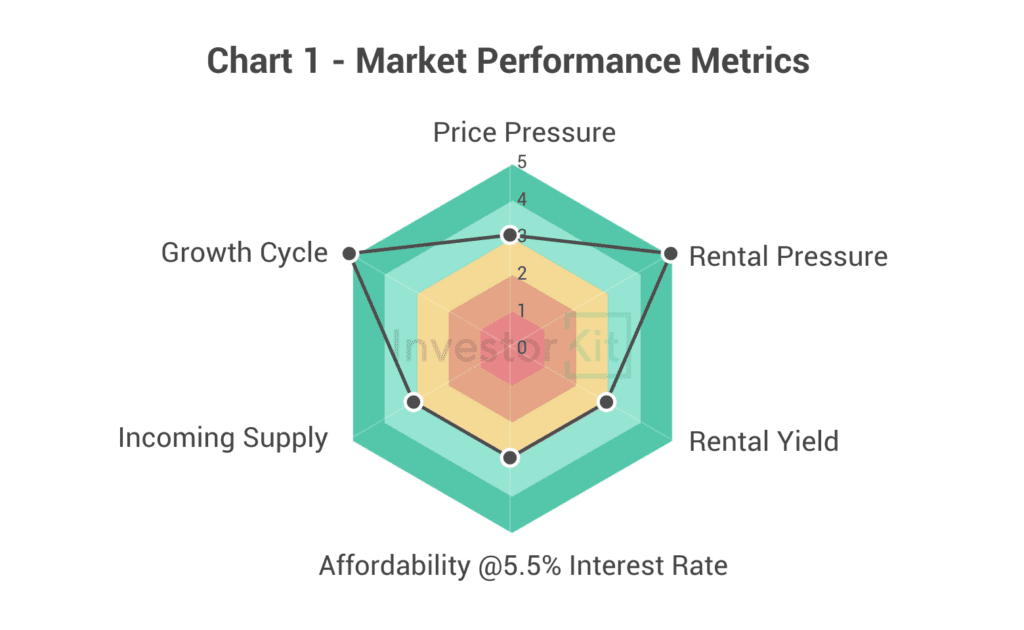Select the Growth Cycle data point marker
Viewport: 1024px width, 630px height.
pyautogui.click(x=349, y=254)
